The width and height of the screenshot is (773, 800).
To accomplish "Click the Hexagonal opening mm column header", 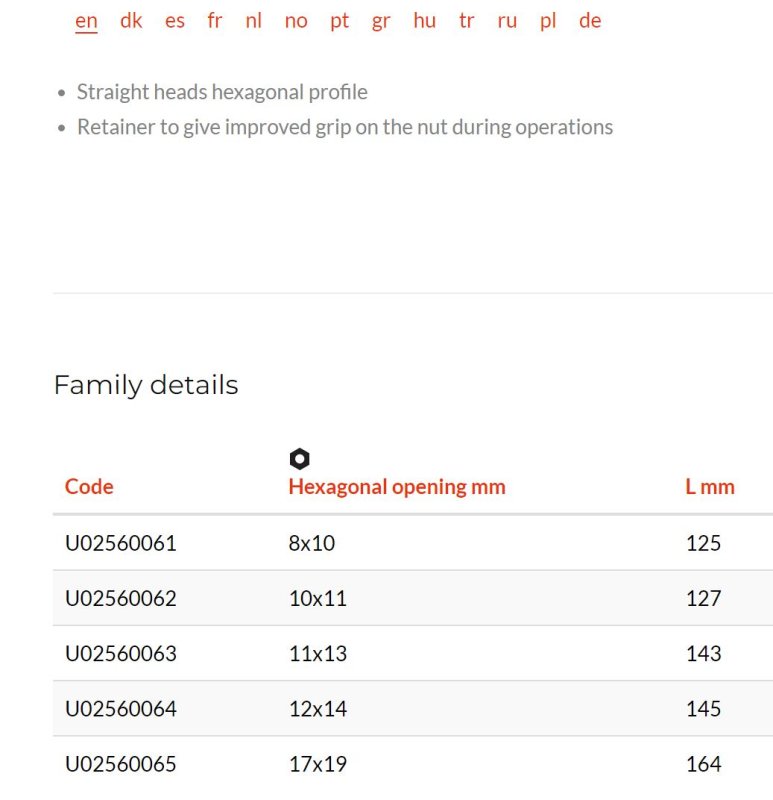I will coord(397,487).
